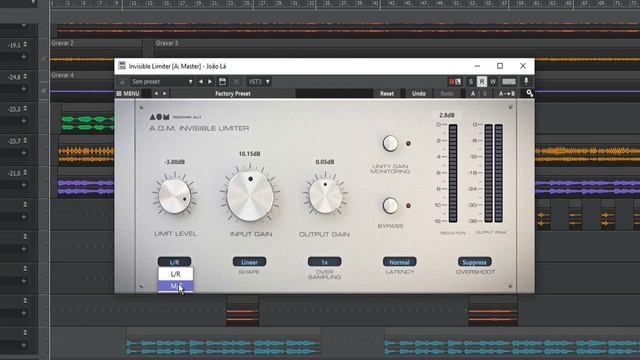
Task: Click the plugin icon in the title bar
Action: pos(122,66)
